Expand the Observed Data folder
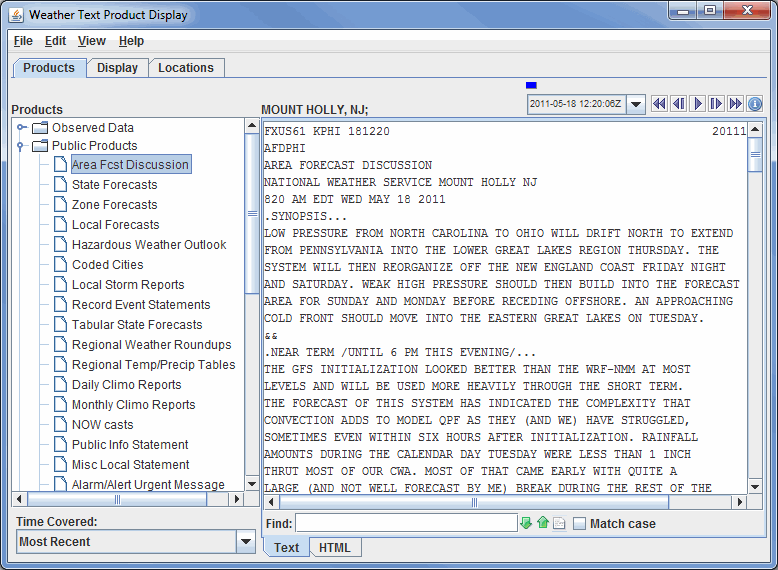The image size is (778, 570). 22,128
